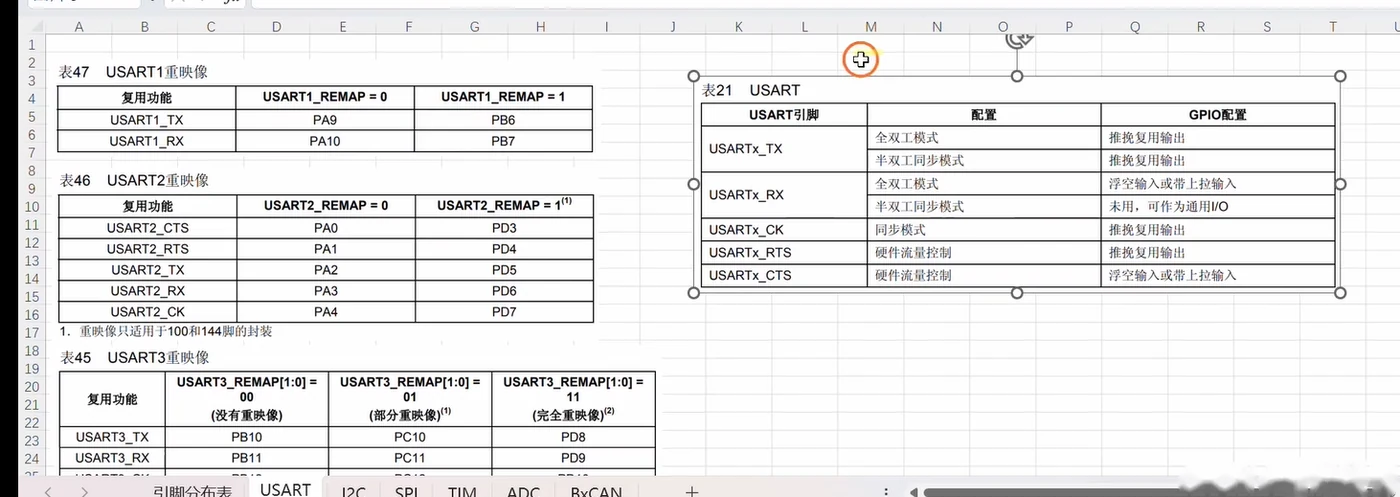Select column J header
Viewport: 1400px width, 497px height.
673,27
